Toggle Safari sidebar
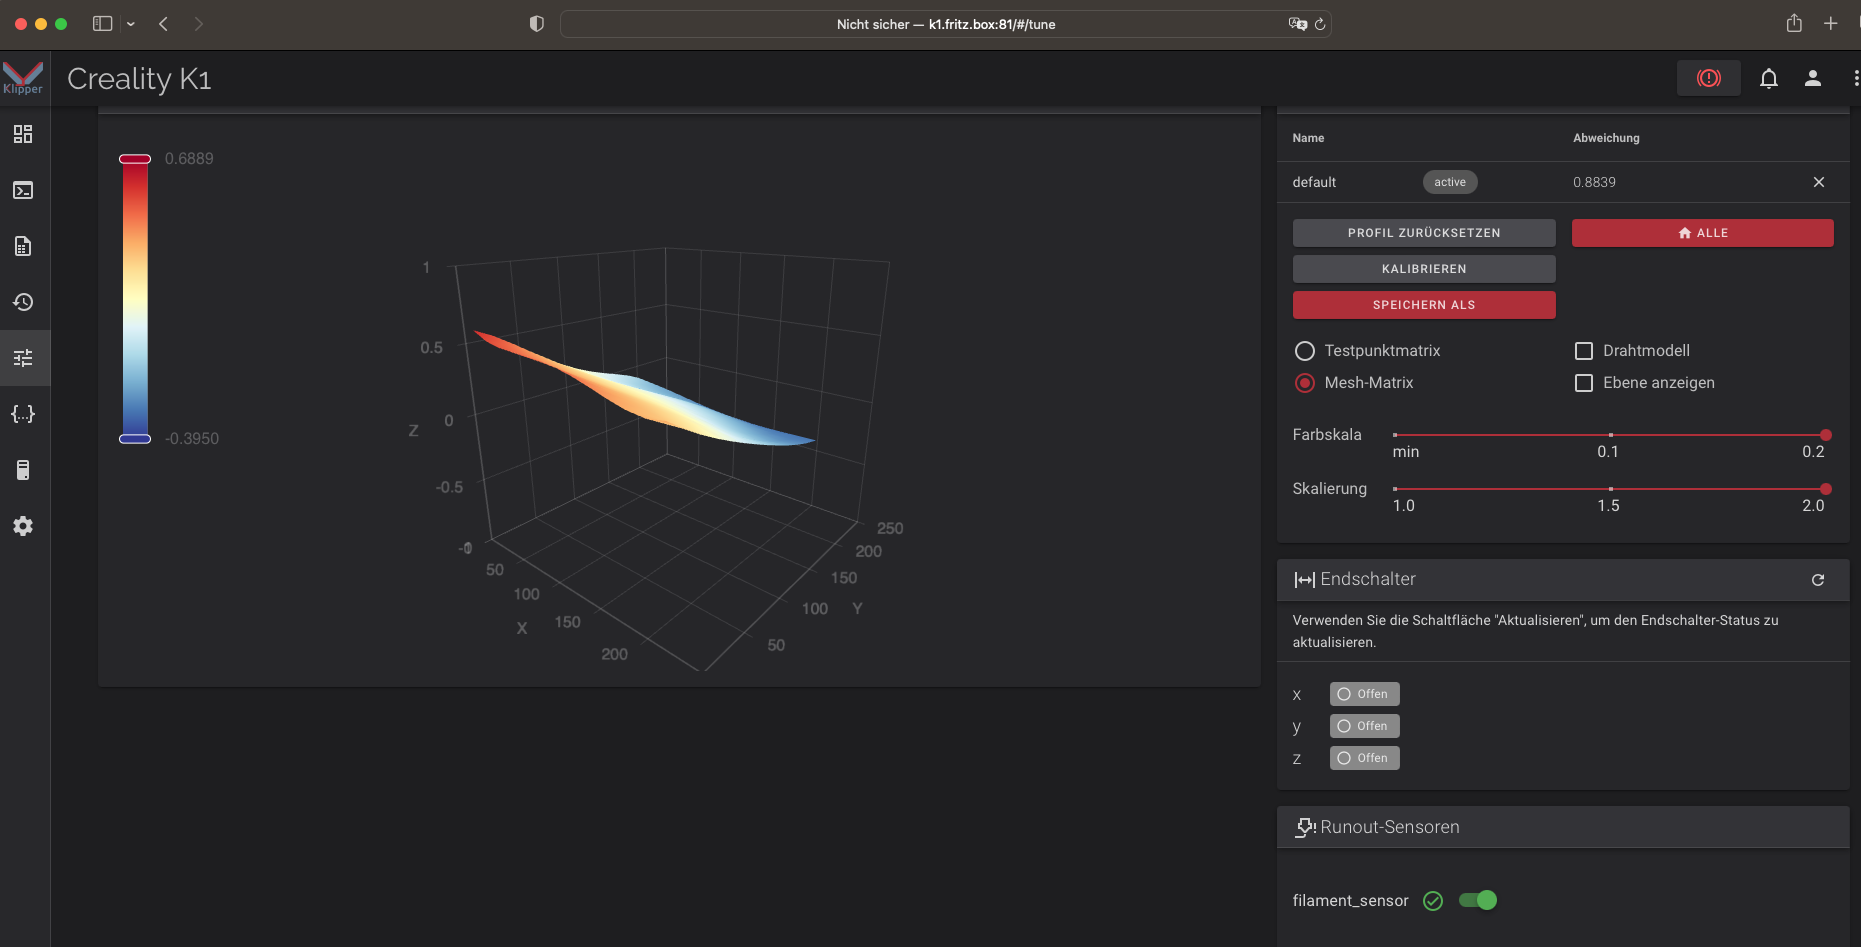This screenshot has height=947, width=1861. [102, 23]
